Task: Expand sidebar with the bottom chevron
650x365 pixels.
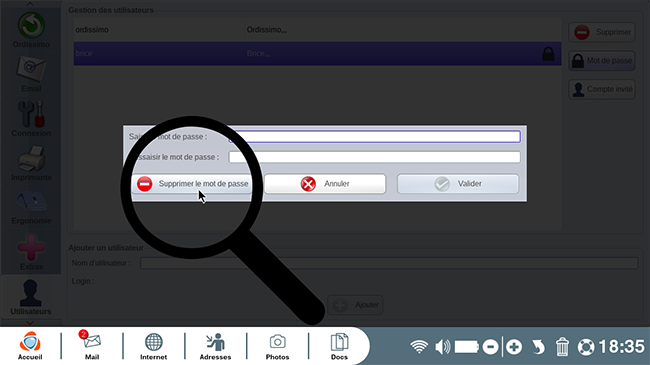Action: point(30,322)
